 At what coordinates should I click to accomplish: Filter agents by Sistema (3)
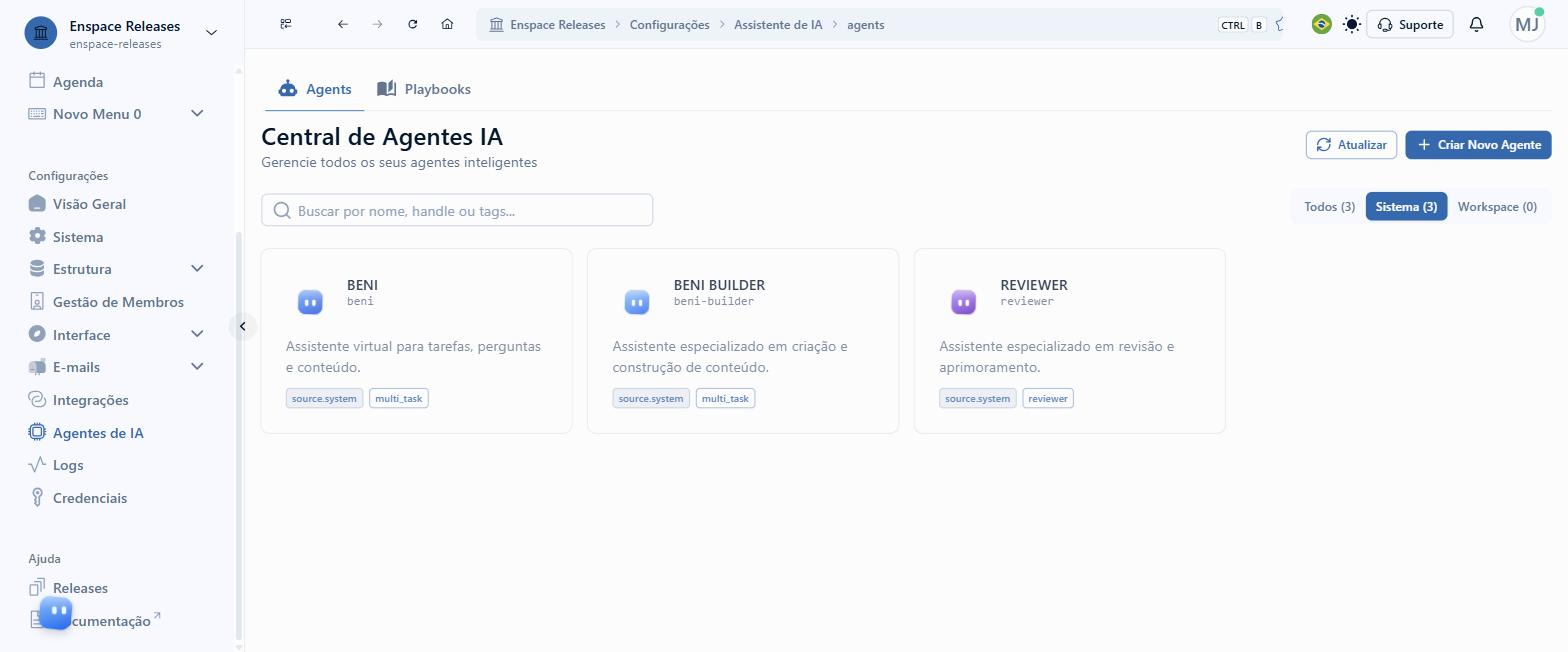coord(1406,206)
